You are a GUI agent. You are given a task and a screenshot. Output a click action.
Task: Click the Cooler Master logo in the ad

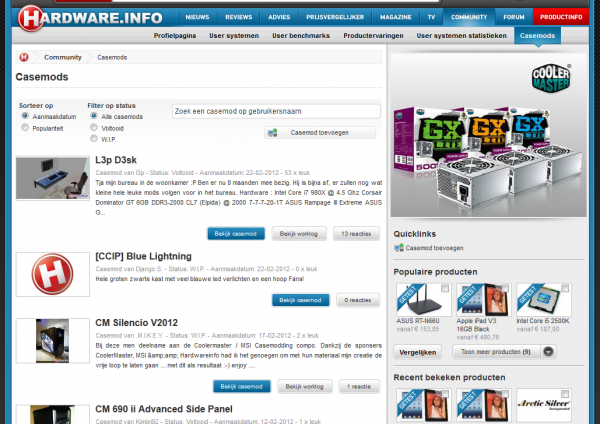(x=551, y=78)
